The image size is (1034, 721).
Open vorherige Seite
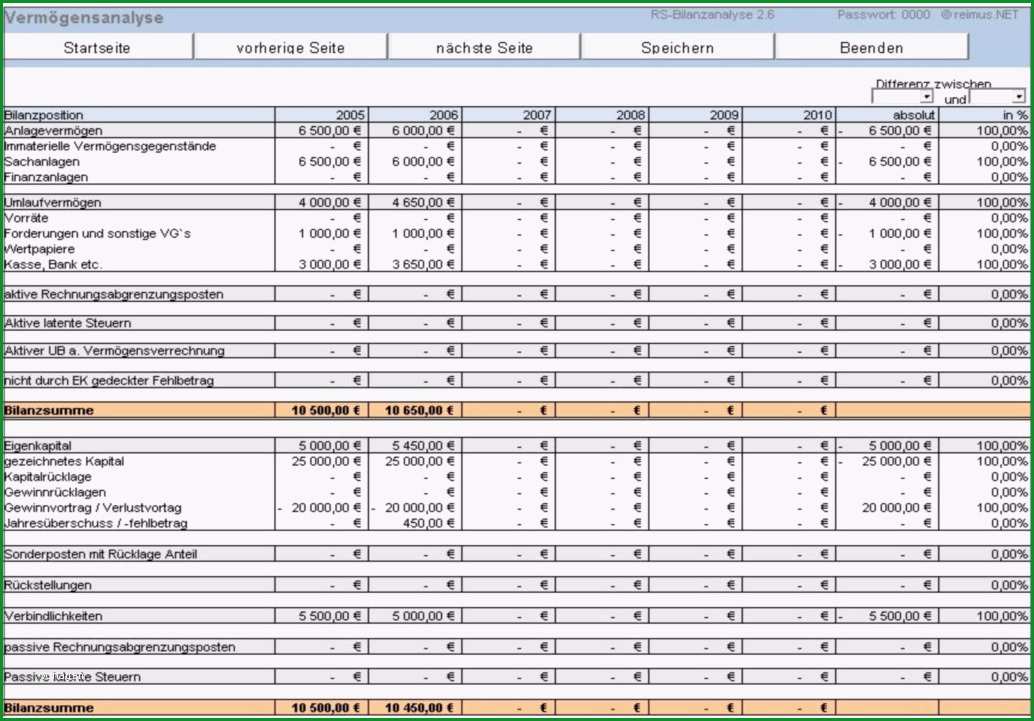290,47
